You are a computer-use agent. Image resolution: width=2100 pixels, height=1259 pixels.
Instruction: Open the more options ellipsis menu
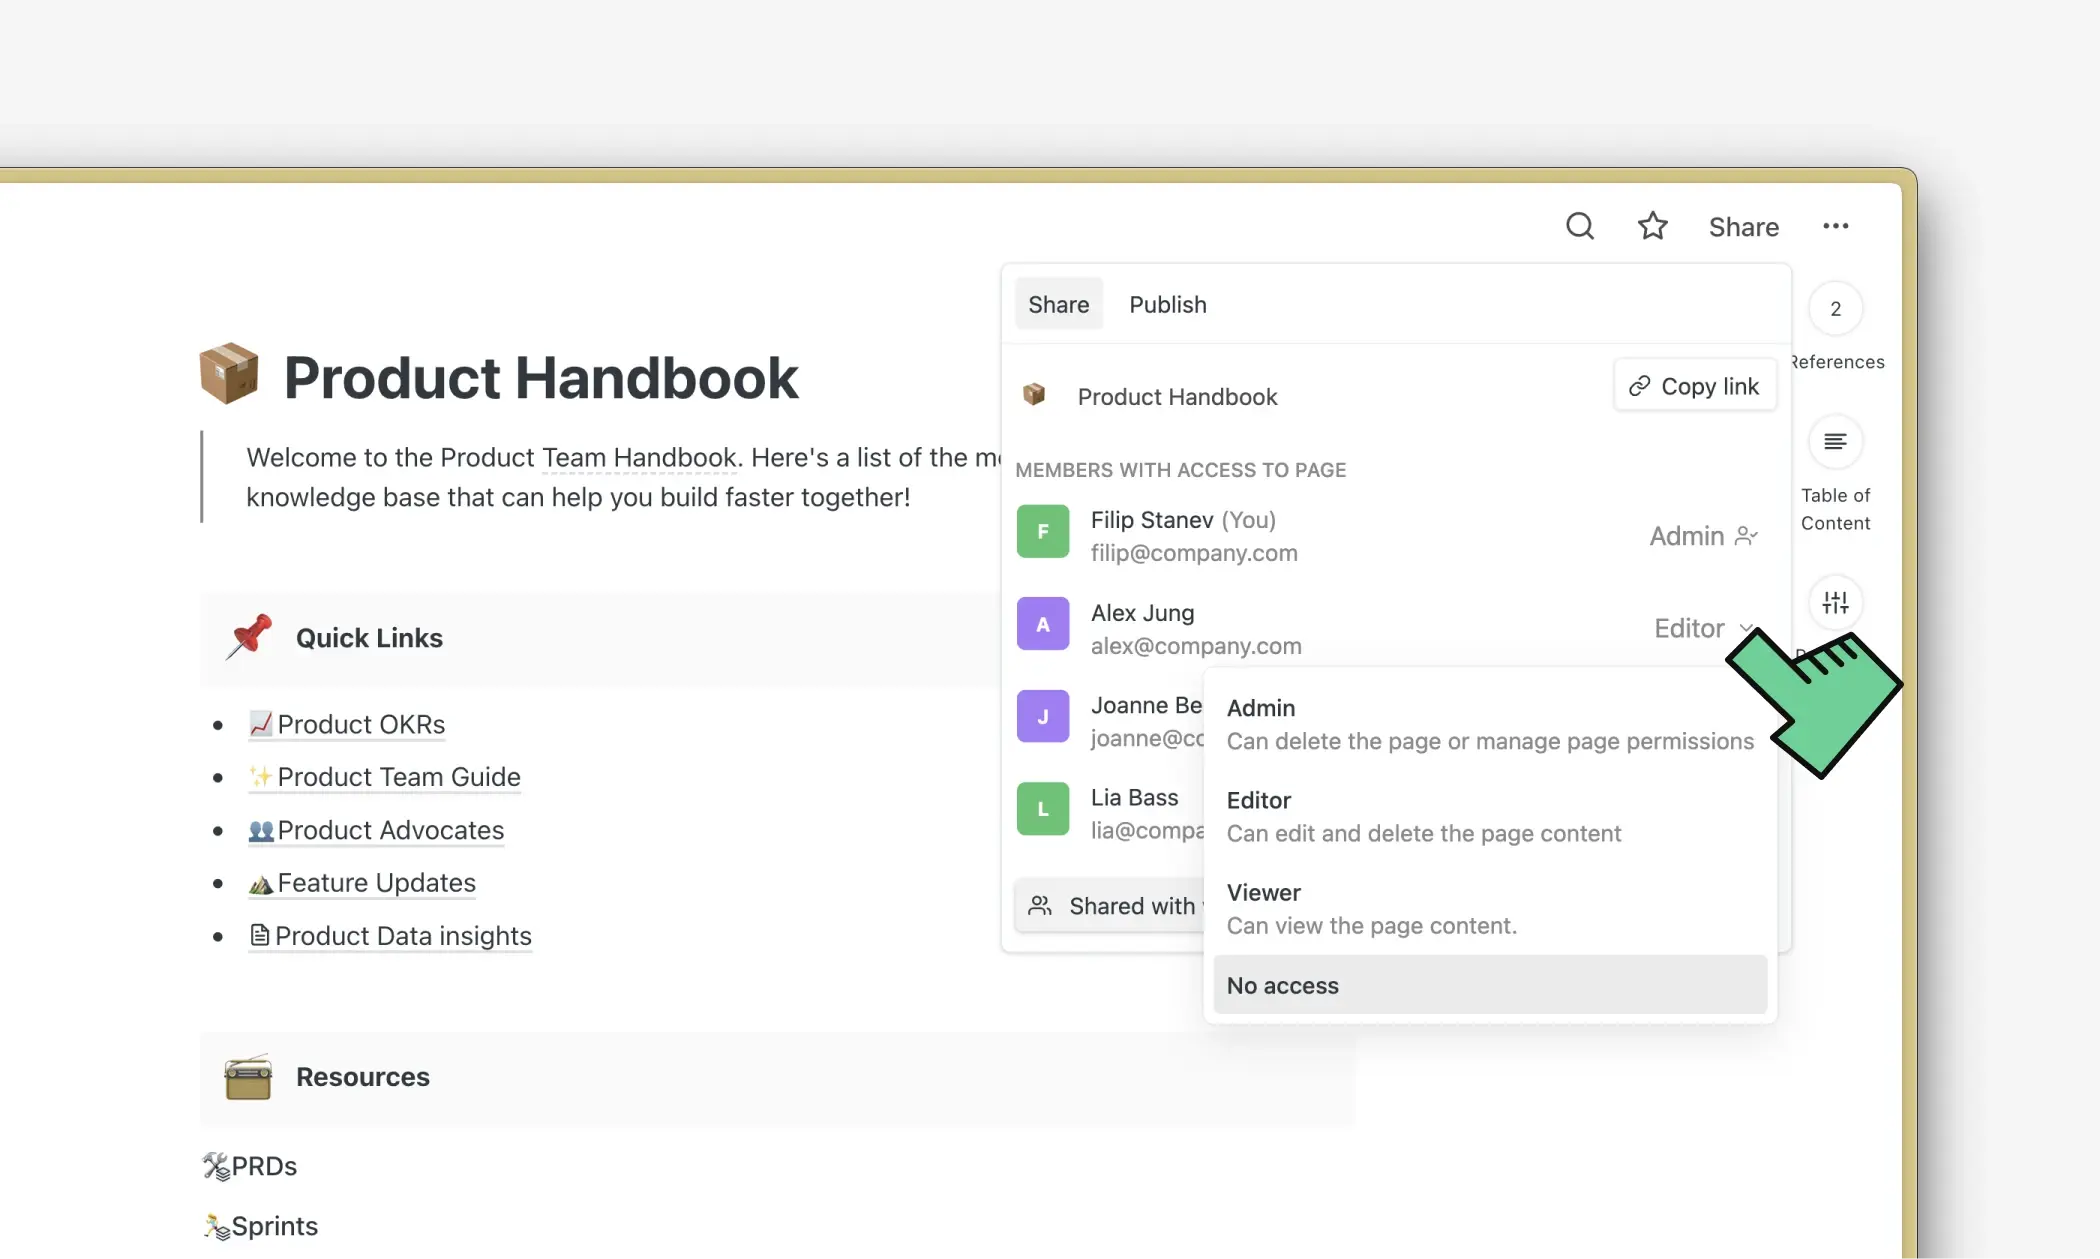coord(1836,226)
